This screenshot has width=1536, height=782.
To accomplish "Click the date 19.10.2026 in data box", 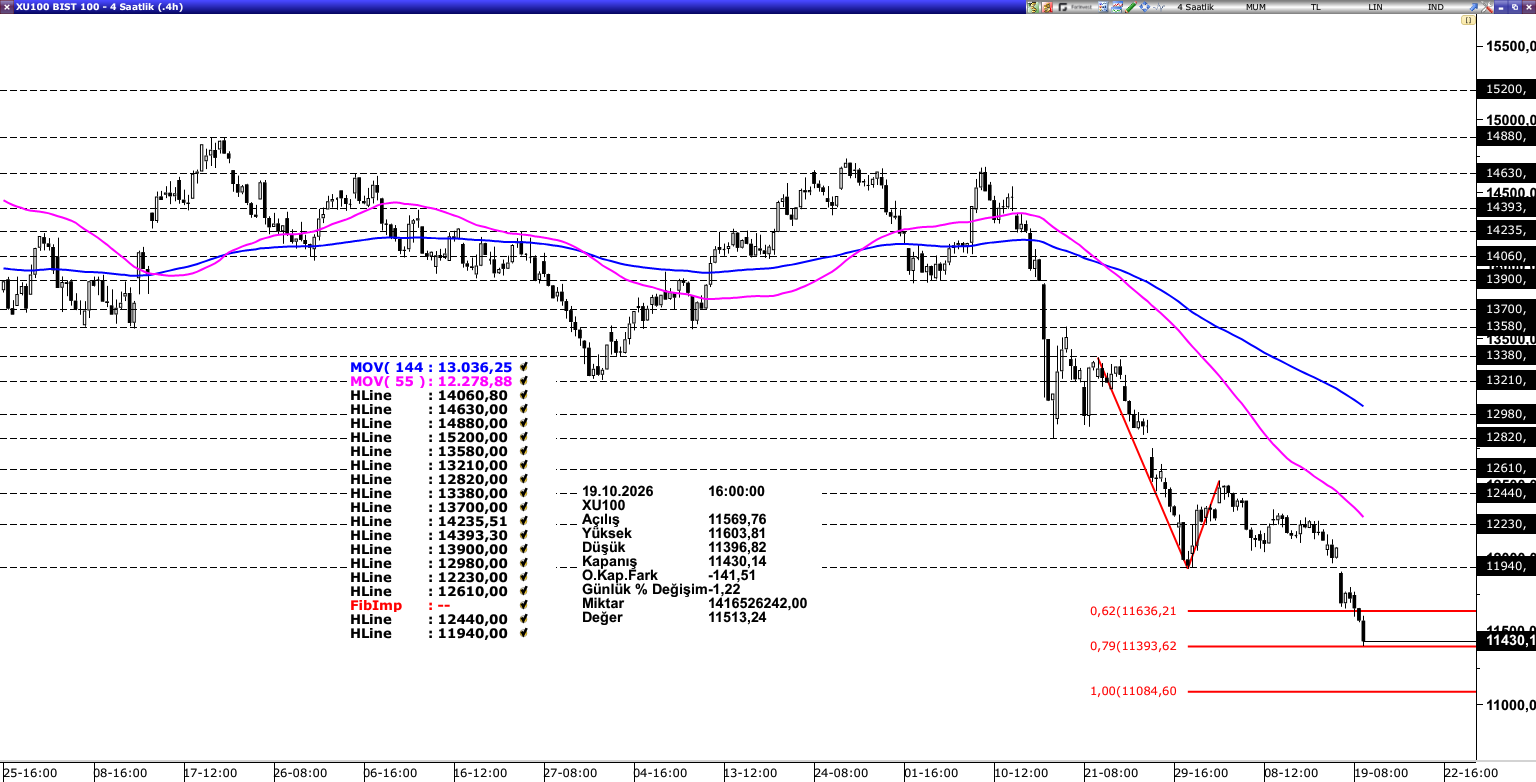I will pos(617,492).
